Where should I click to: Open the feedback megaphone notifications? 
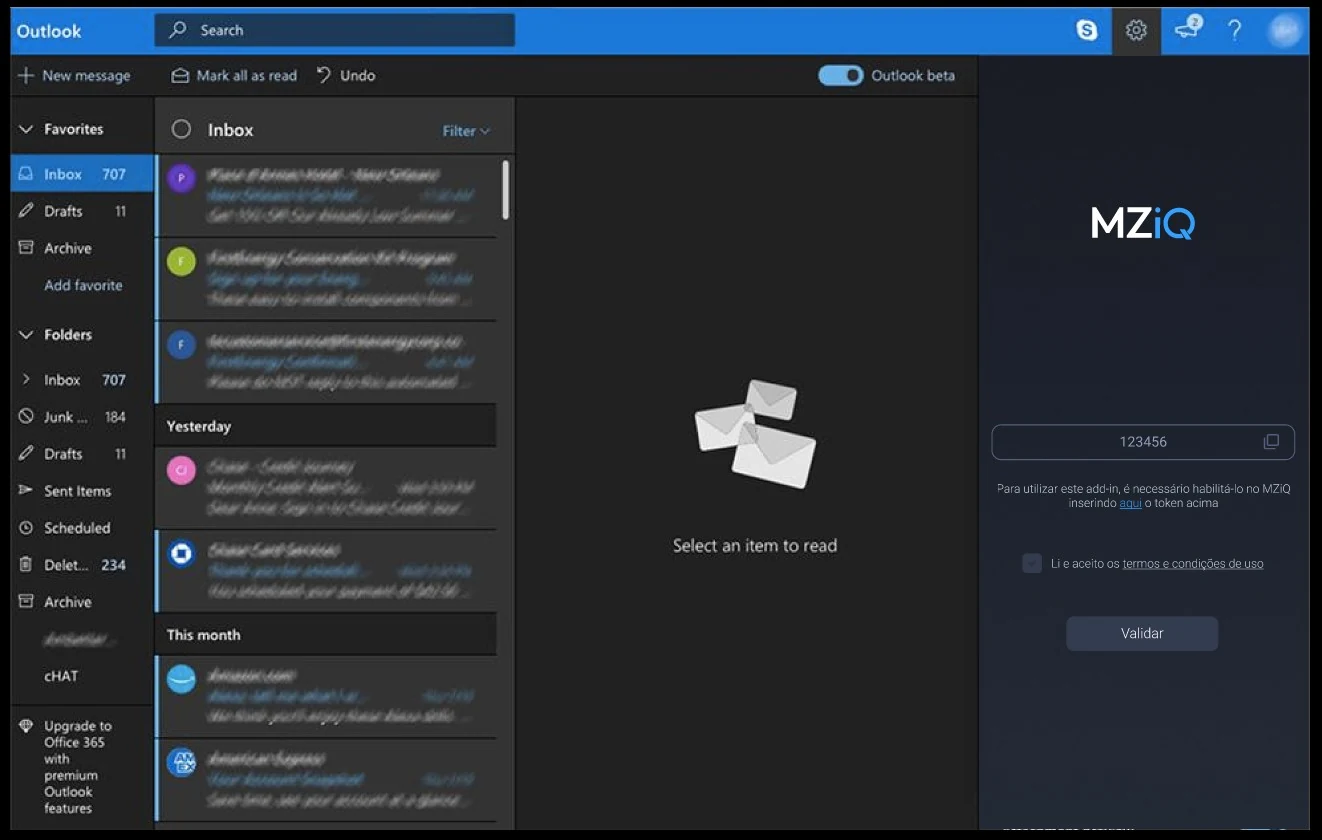click(1187, 29)
